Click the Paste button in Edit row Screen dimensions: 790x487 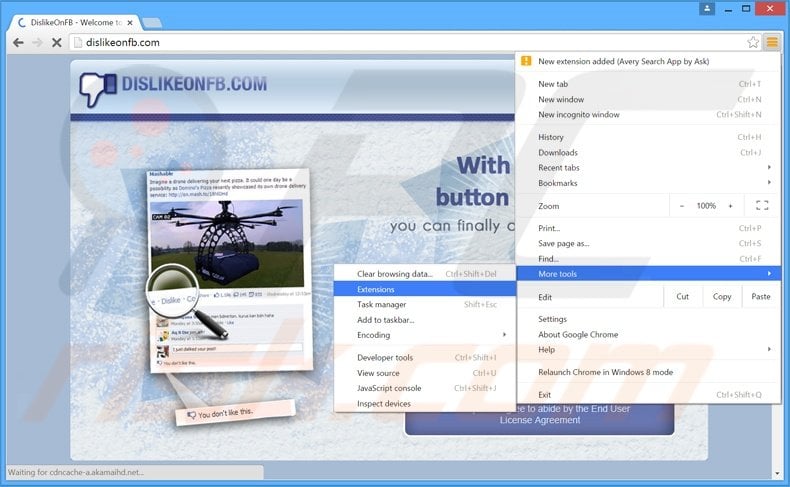point(761,296)
